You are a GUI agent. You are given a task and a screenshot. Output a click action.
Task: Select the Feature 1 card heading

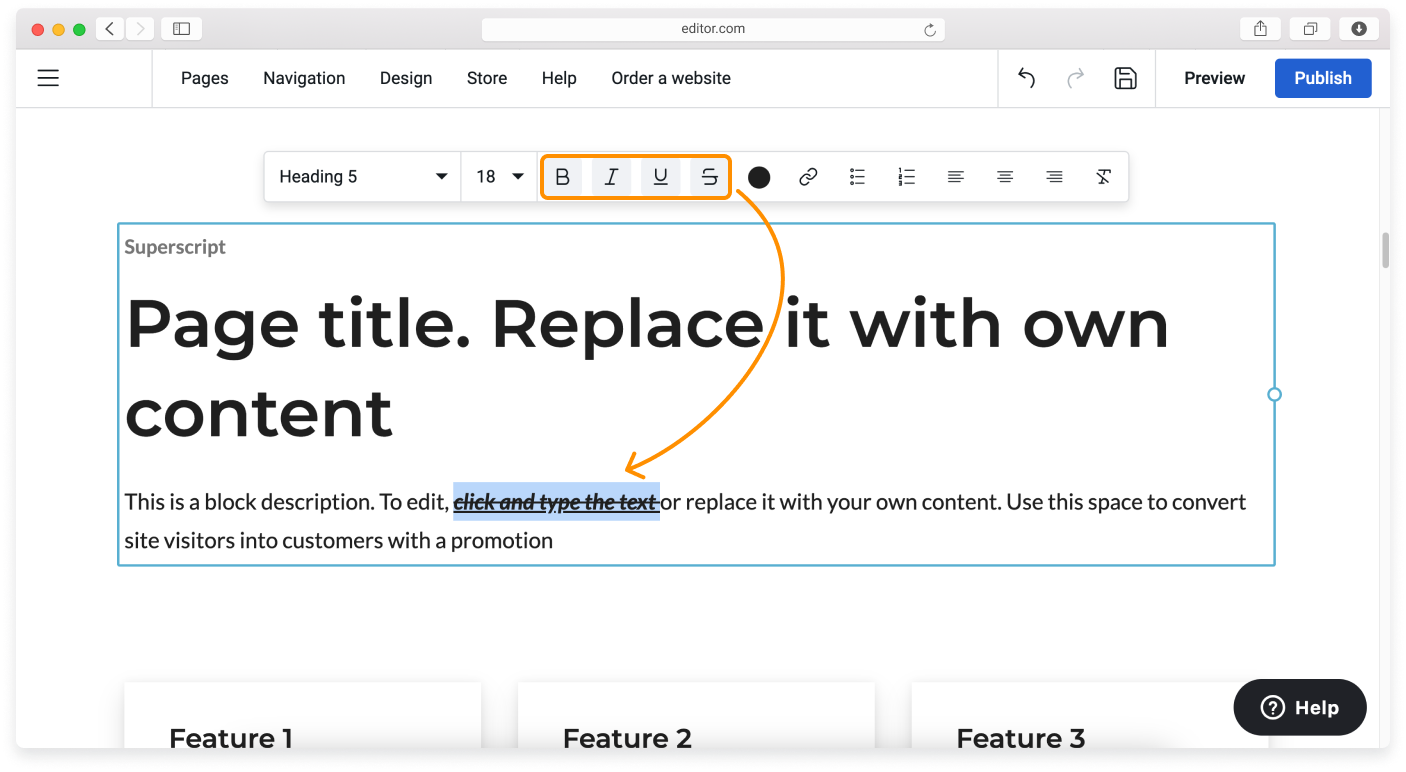pos(231,738)
